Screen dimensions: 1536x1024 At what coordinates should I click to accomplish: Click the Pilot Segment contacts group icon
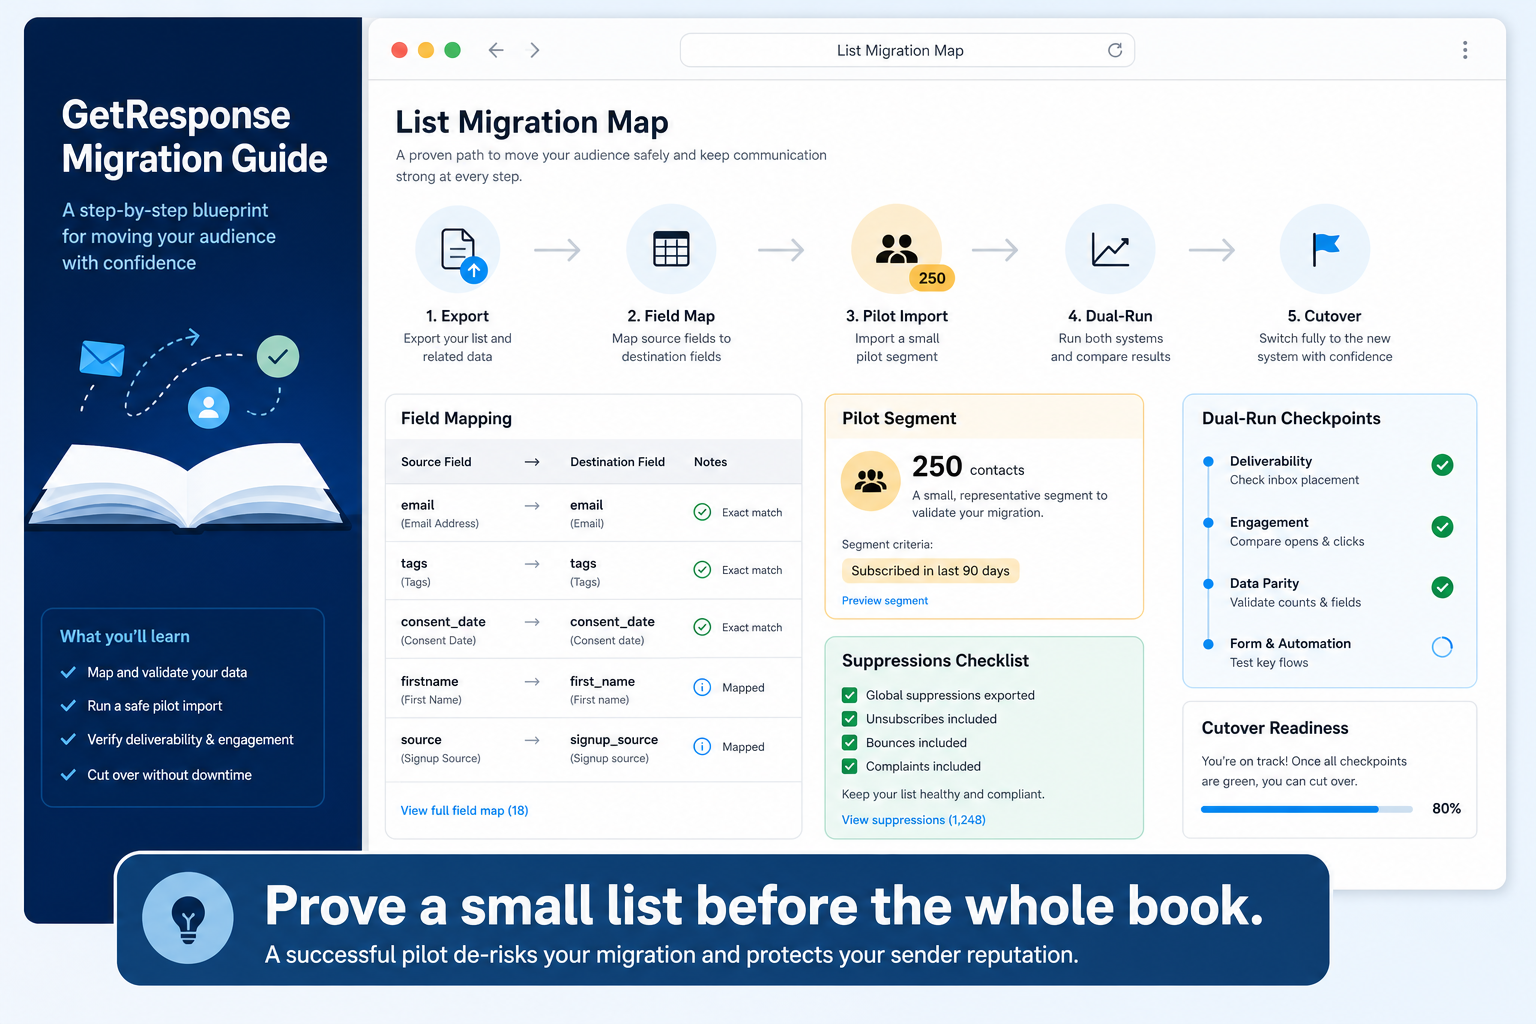[871, 482]
